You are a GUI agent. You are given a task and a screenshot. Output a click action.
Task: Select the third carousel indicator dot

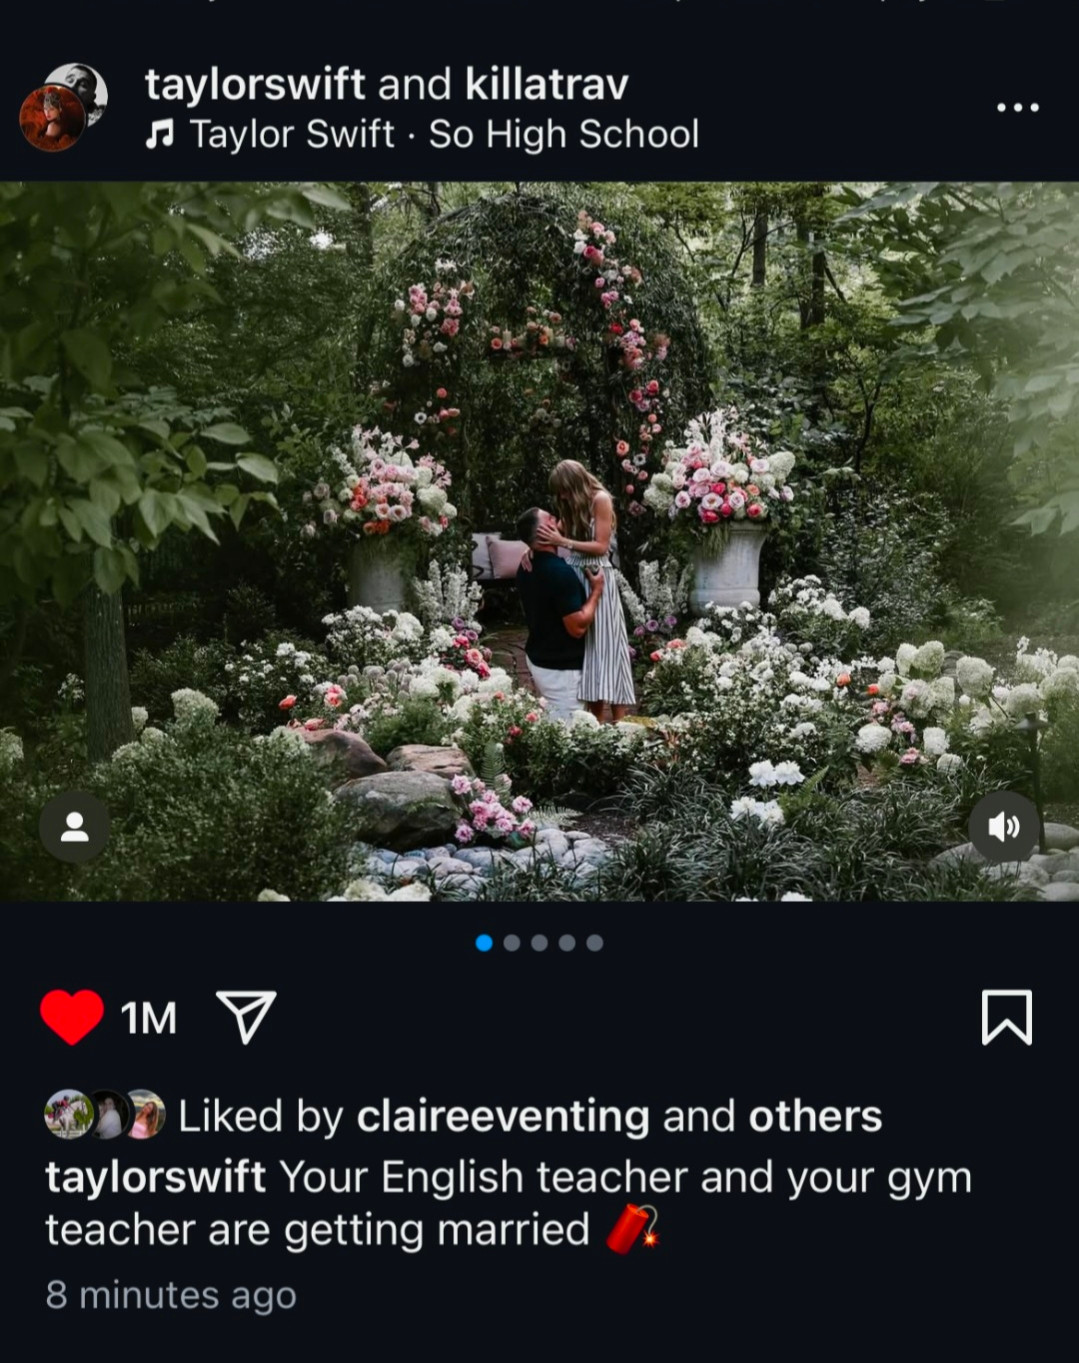click(x=539, y=942)
